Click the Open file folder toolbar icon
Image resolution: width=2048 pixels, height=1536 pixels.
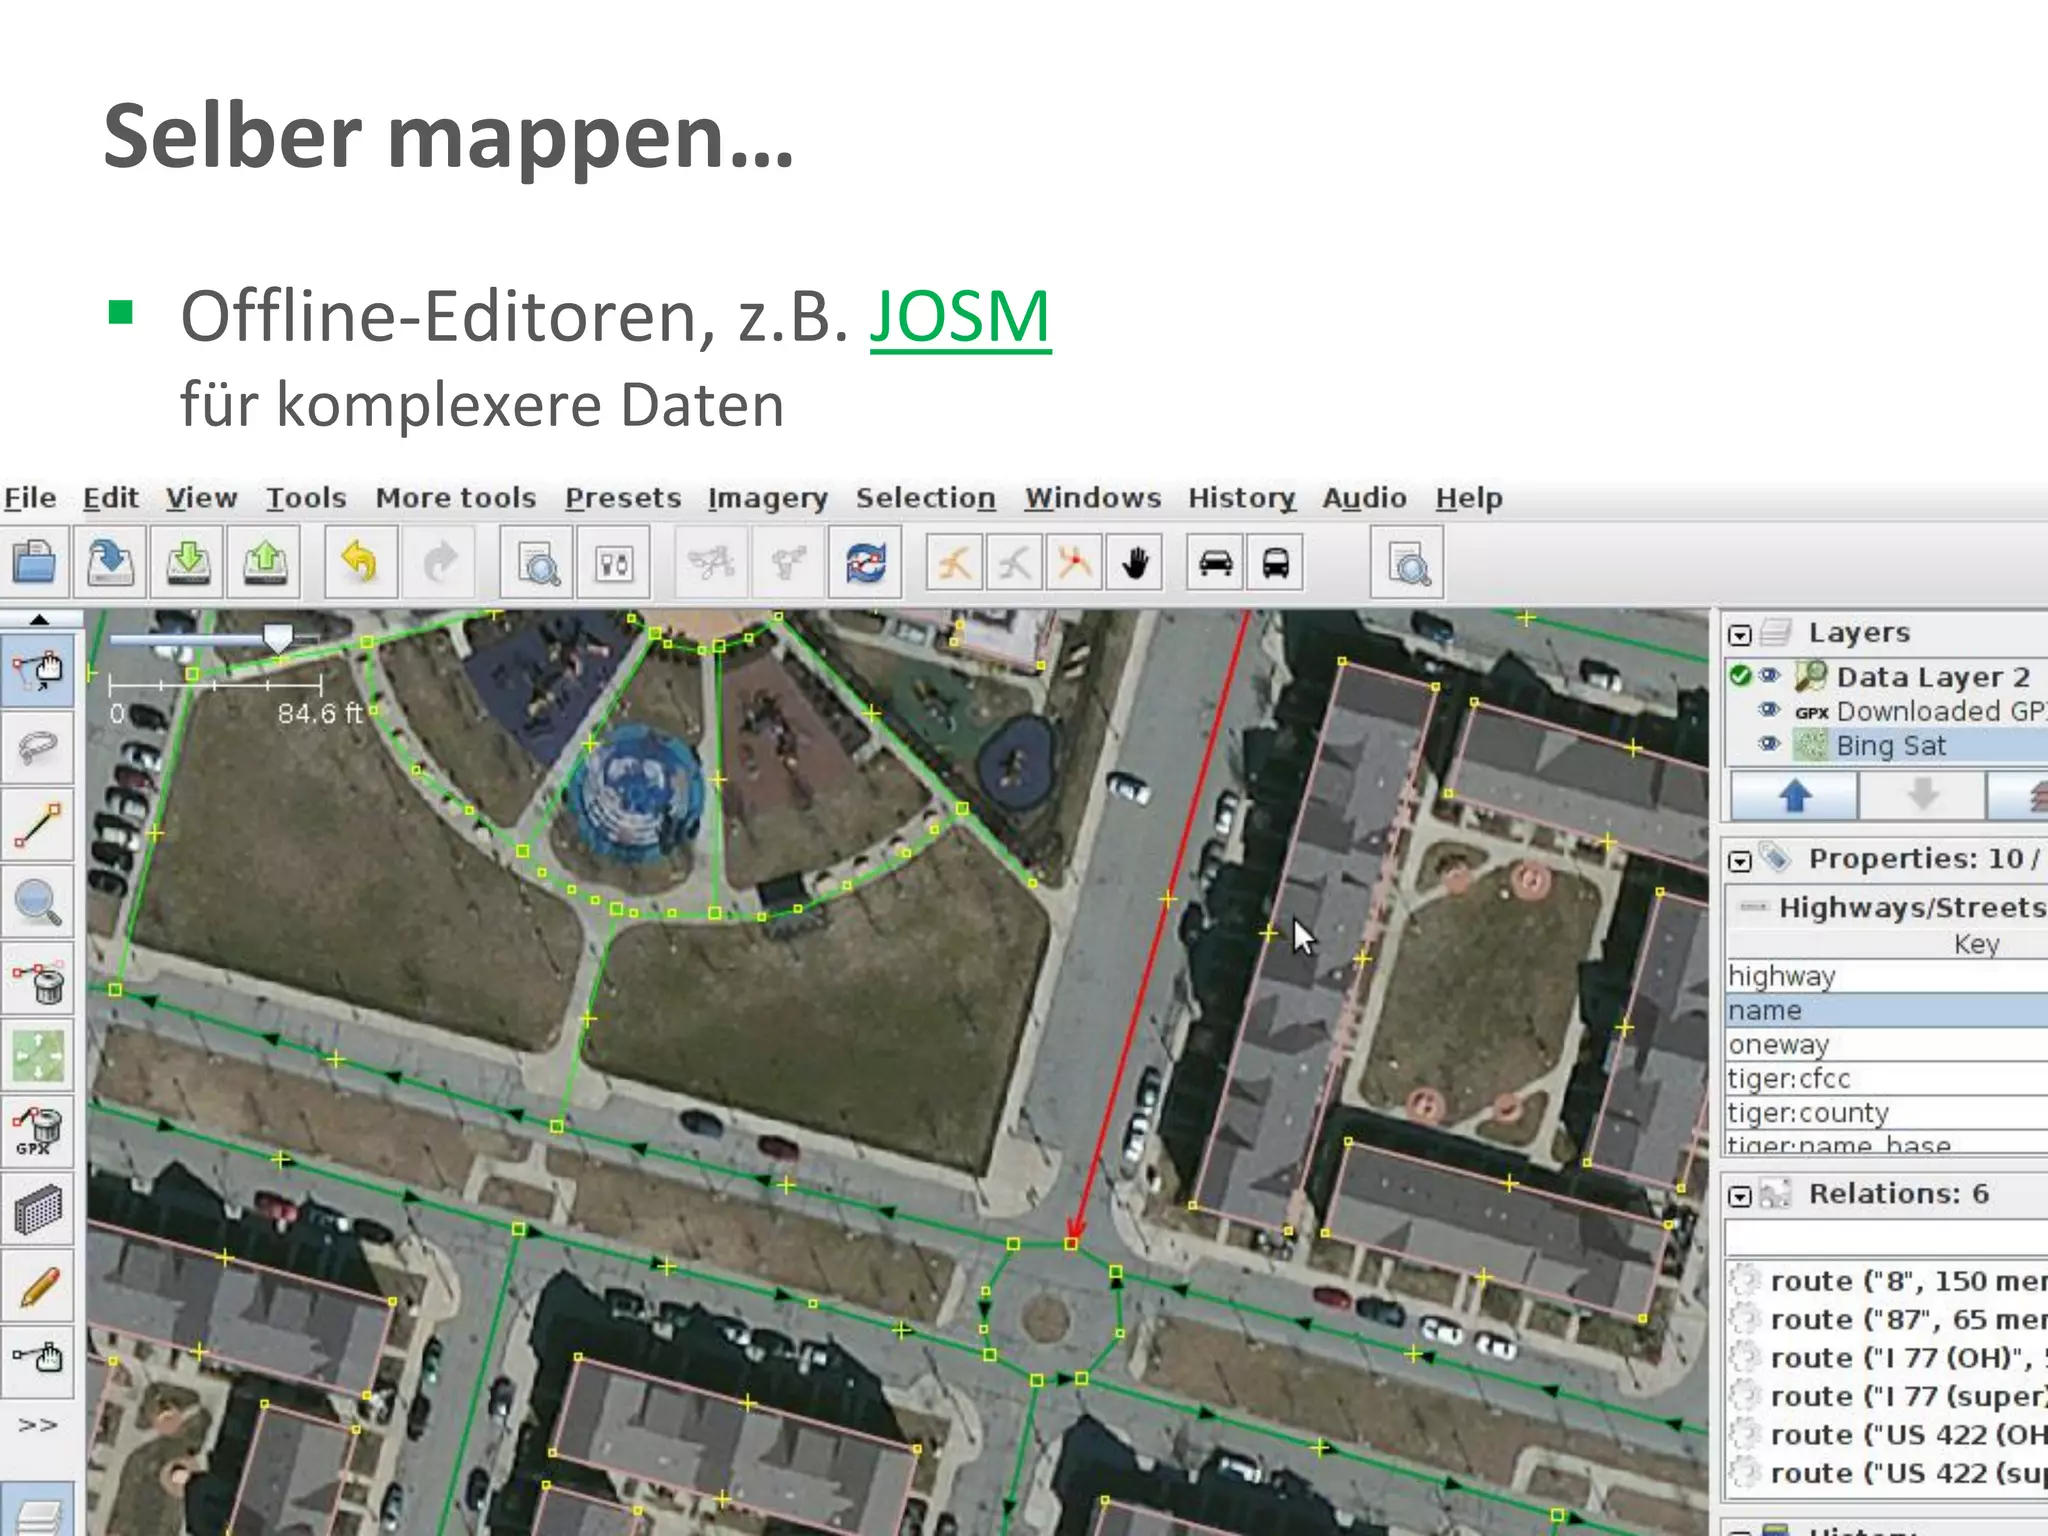click(35, 562)
